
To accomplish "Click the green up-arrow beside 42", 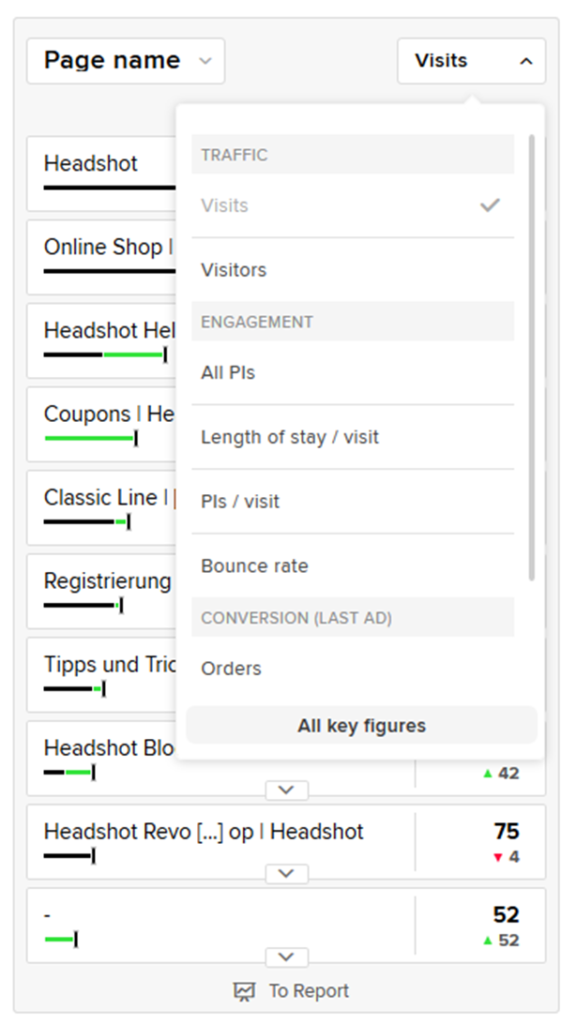I will pos(487,773).
